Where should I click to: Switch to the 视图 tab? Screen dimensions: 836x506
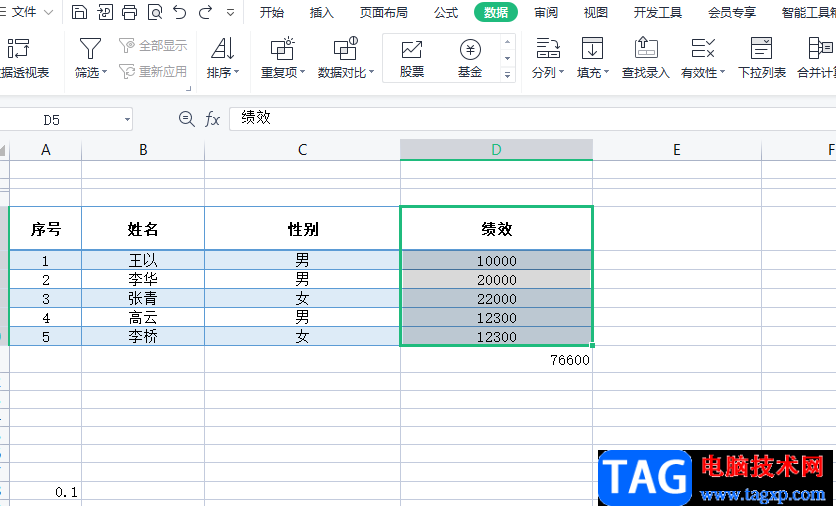click(x=596, y=13)
